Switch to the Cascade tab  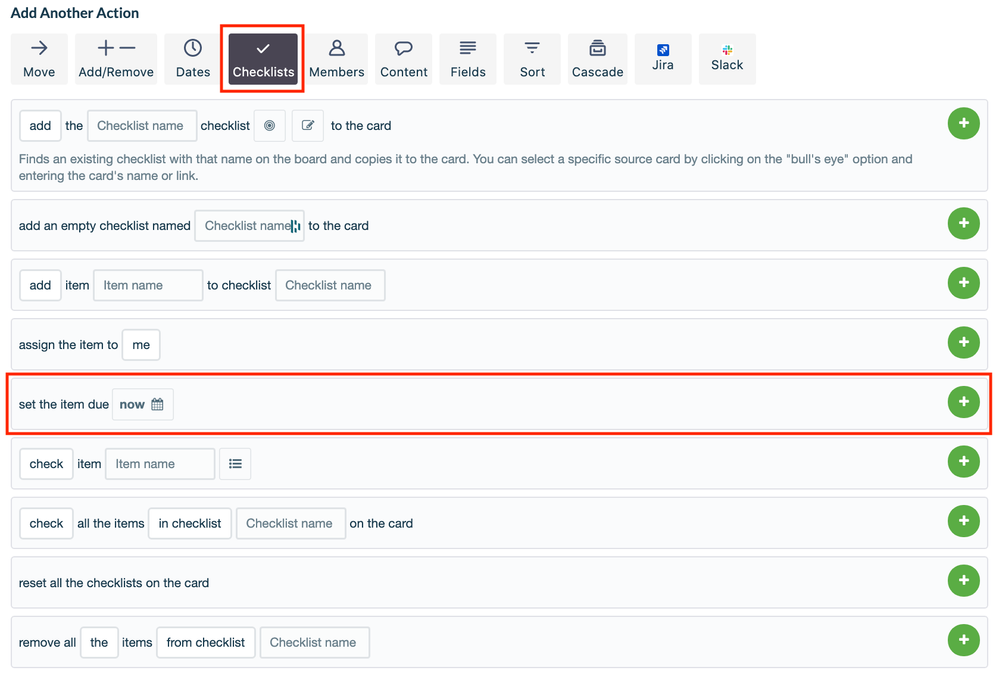click(x=597, y=58)
